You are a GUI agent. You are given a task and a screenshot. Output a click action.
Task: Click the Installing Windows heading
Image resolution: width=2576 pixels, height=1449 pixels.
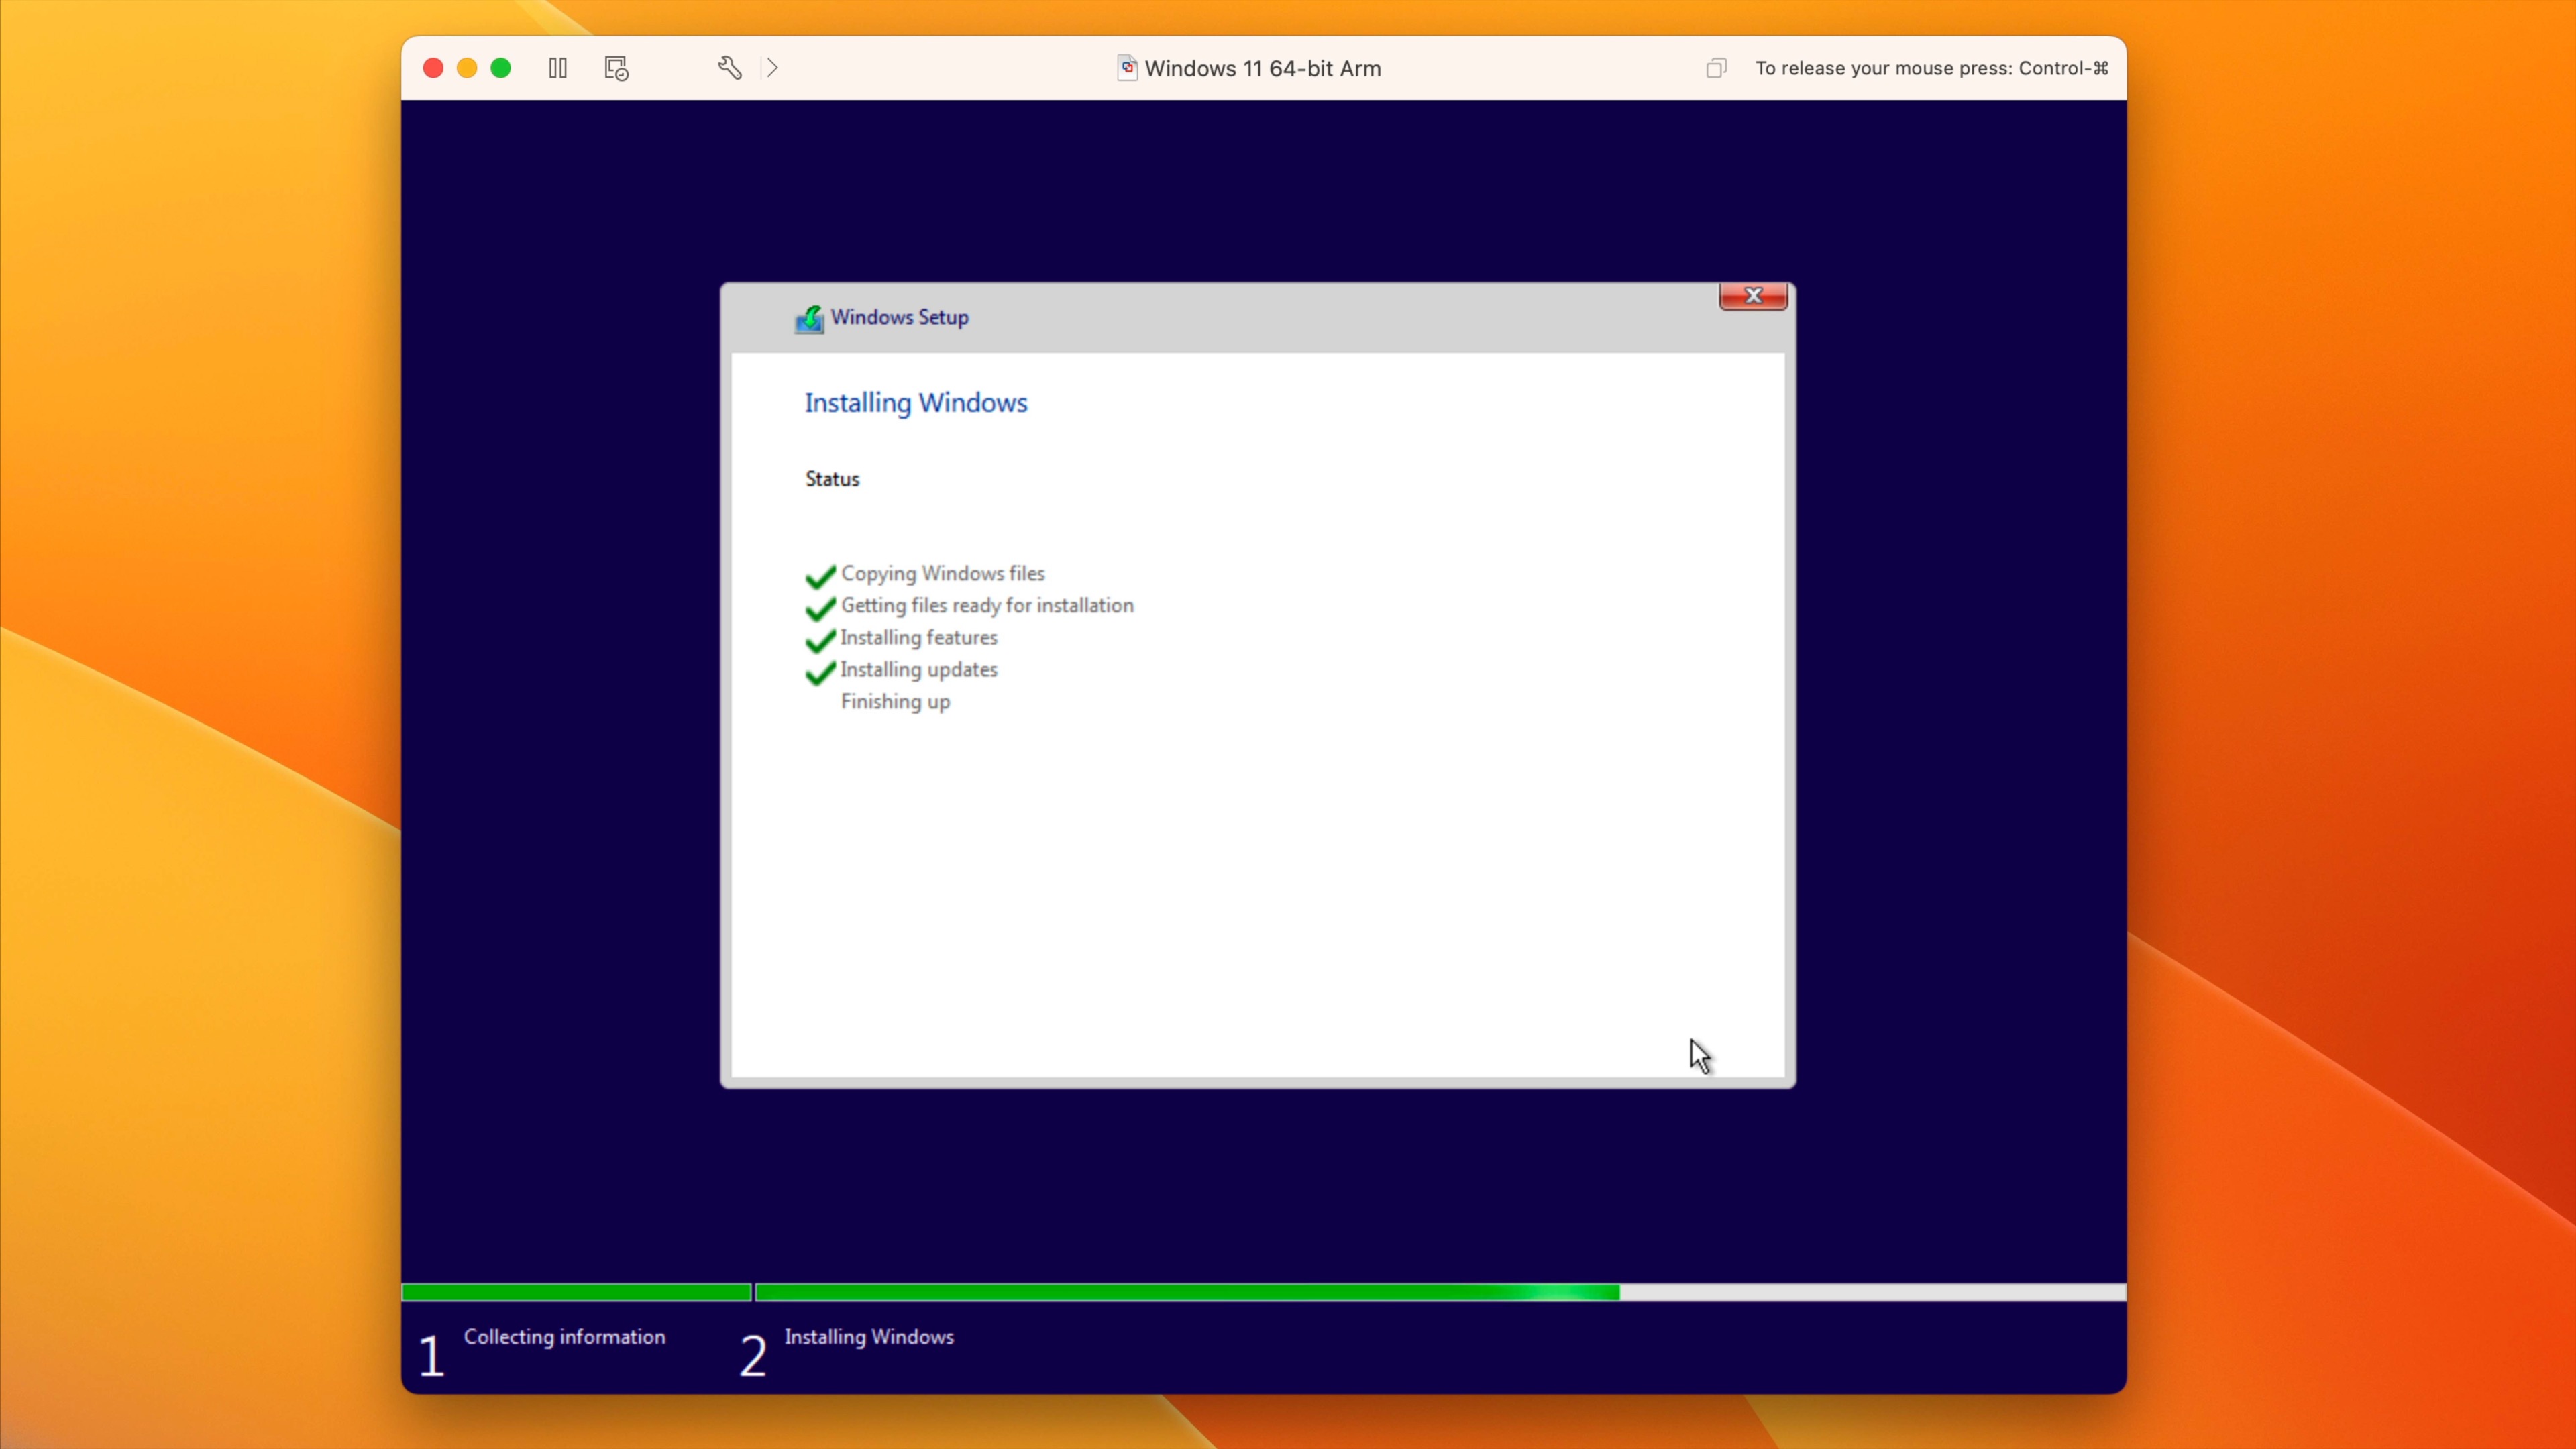tap(915, 403)
